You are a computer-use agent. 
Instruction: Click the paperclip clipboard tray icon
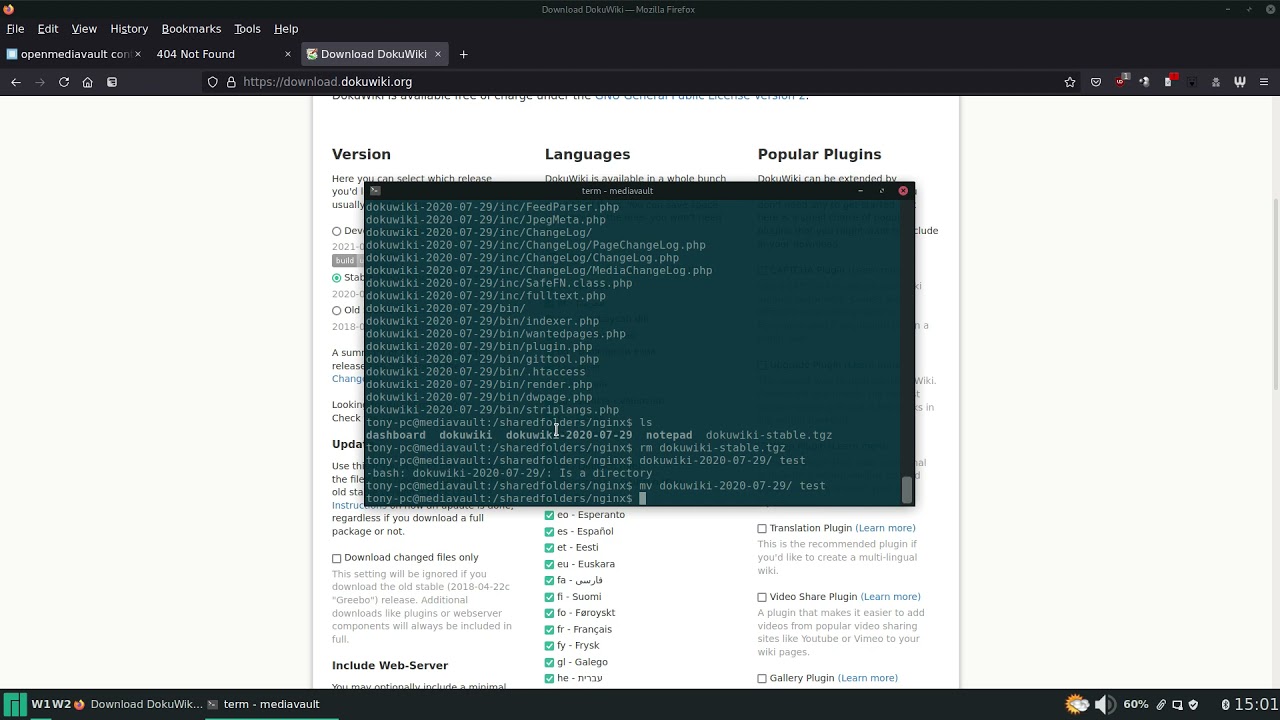click(1161, 705)
